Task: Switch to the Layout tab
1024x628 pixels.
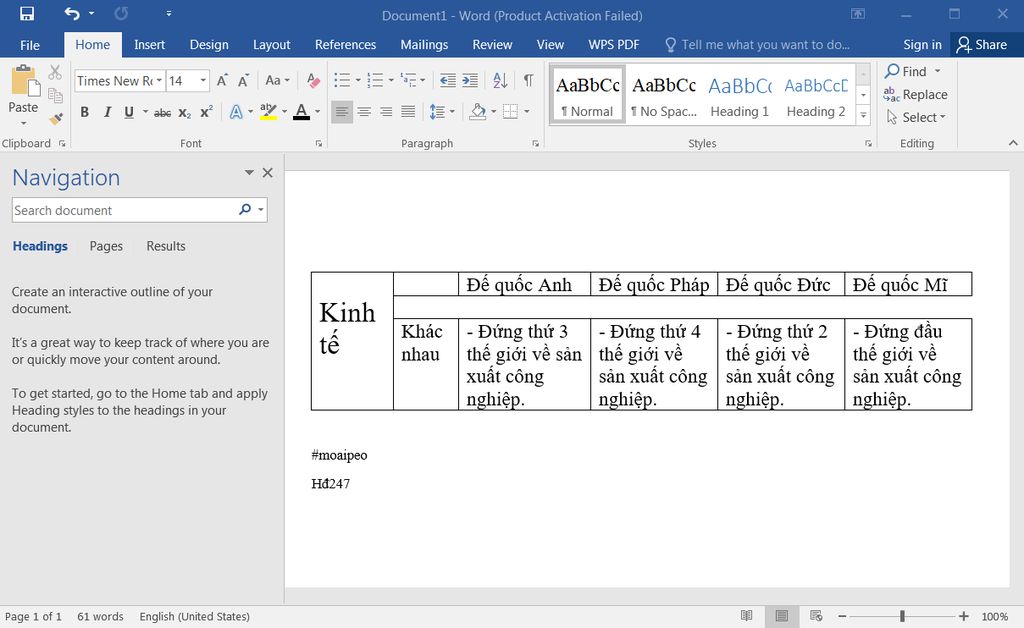Action: (x=272, y=45)
